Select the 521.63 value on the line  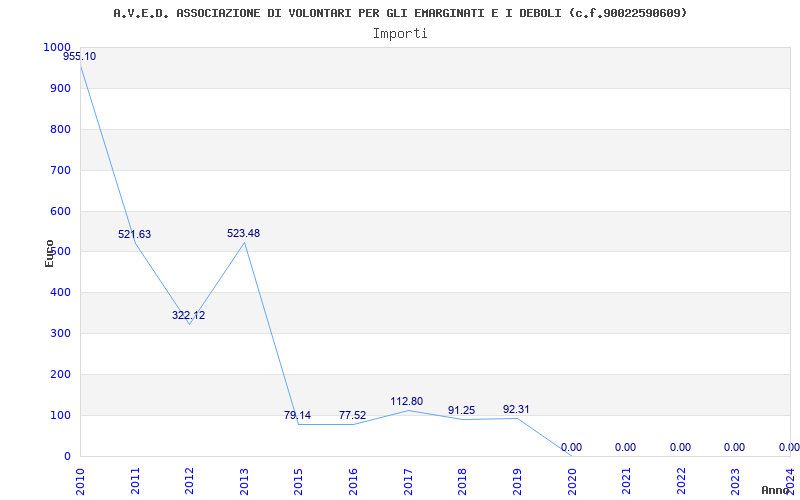[134, 235]
